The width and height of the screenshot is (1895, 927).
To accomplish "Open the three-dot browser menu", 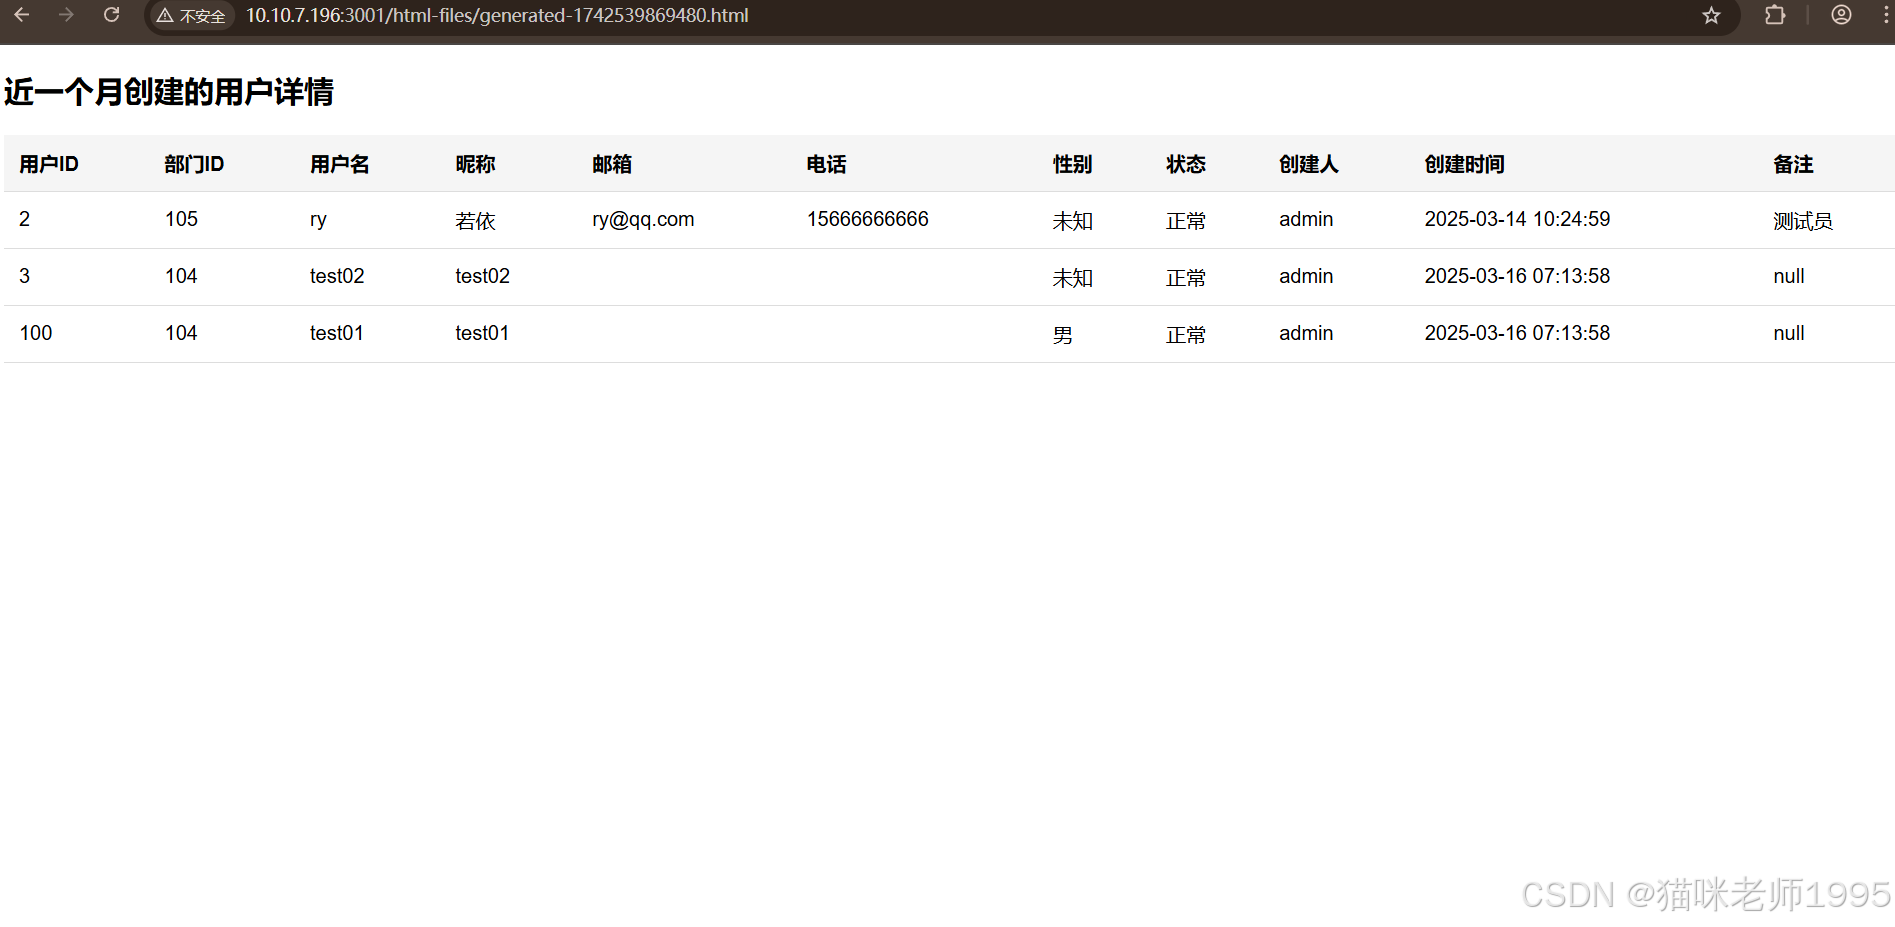I will tap(1884, 15).
